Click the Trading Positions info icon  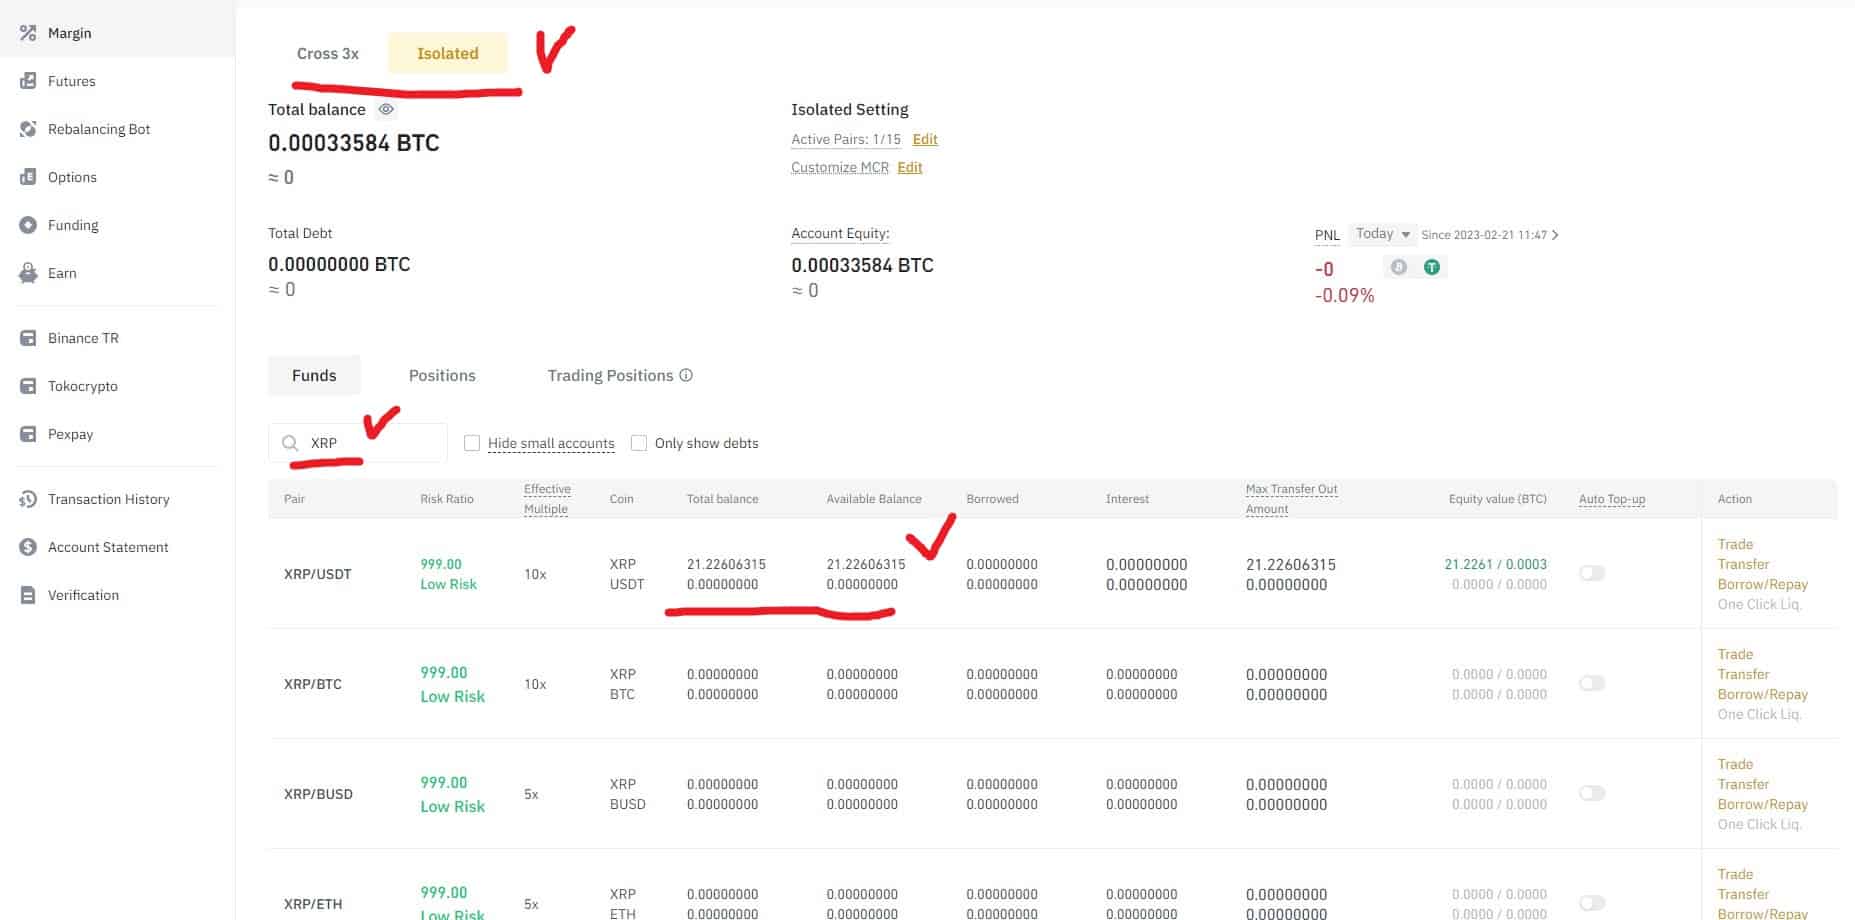click(x=686, y=375)
